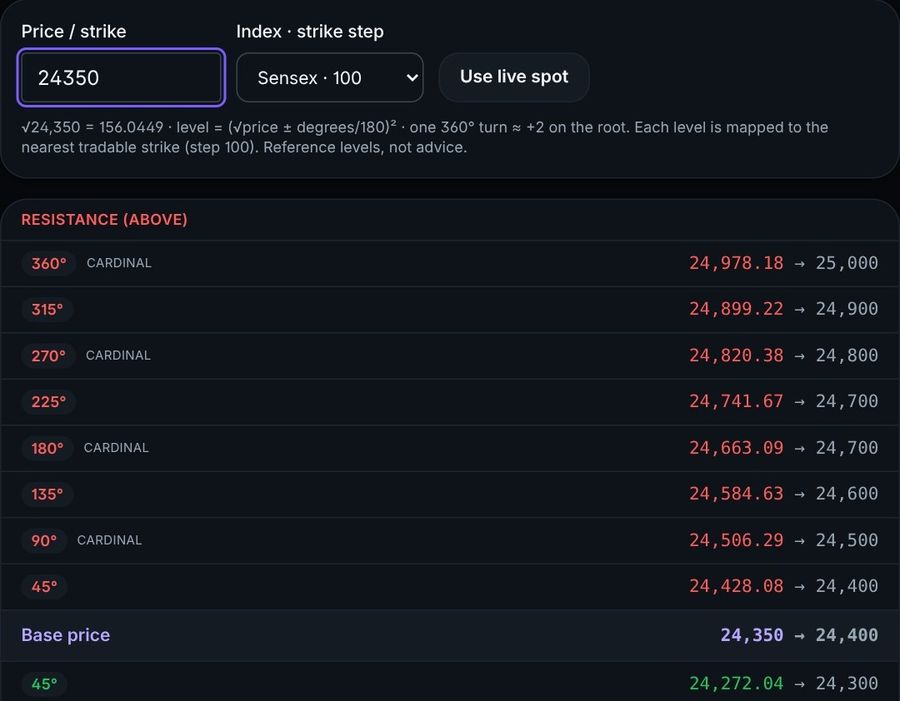This screenshot has height=701, width=900.
Task: Click the level value 24,820.38
Action: point(736,355)
